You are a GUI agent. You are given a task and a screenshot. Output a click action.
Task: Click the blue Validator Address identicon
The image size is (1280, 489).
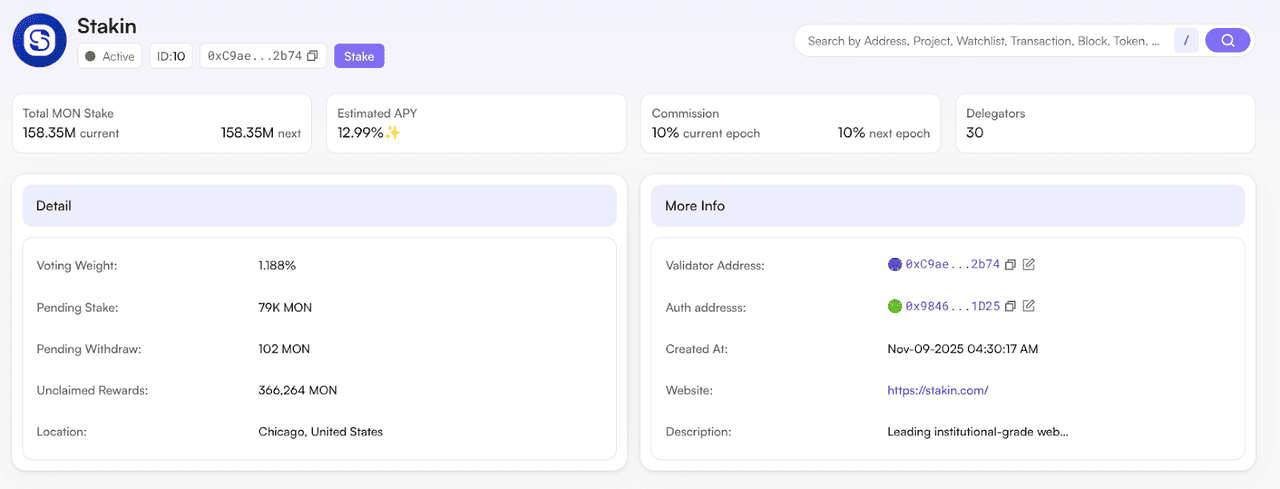(x=895, y=265)
